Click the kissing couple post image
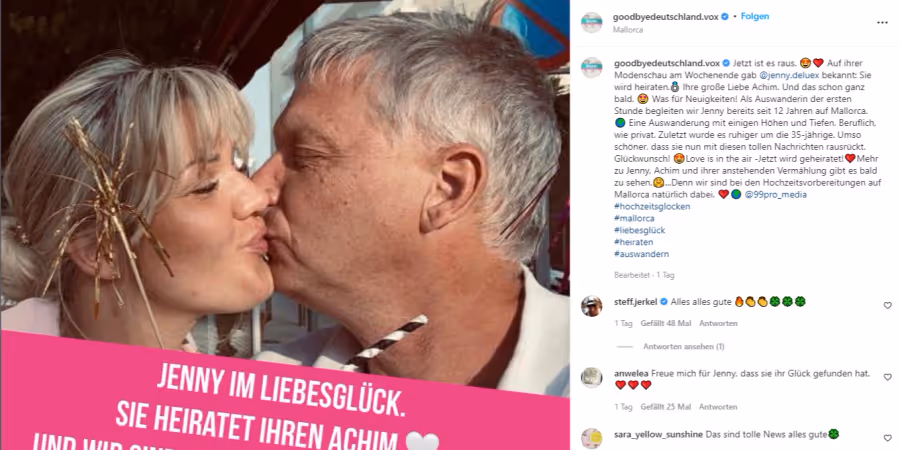The width and height of the screenshot is (900, 450). pyautogui.click(x=285, y=225)
